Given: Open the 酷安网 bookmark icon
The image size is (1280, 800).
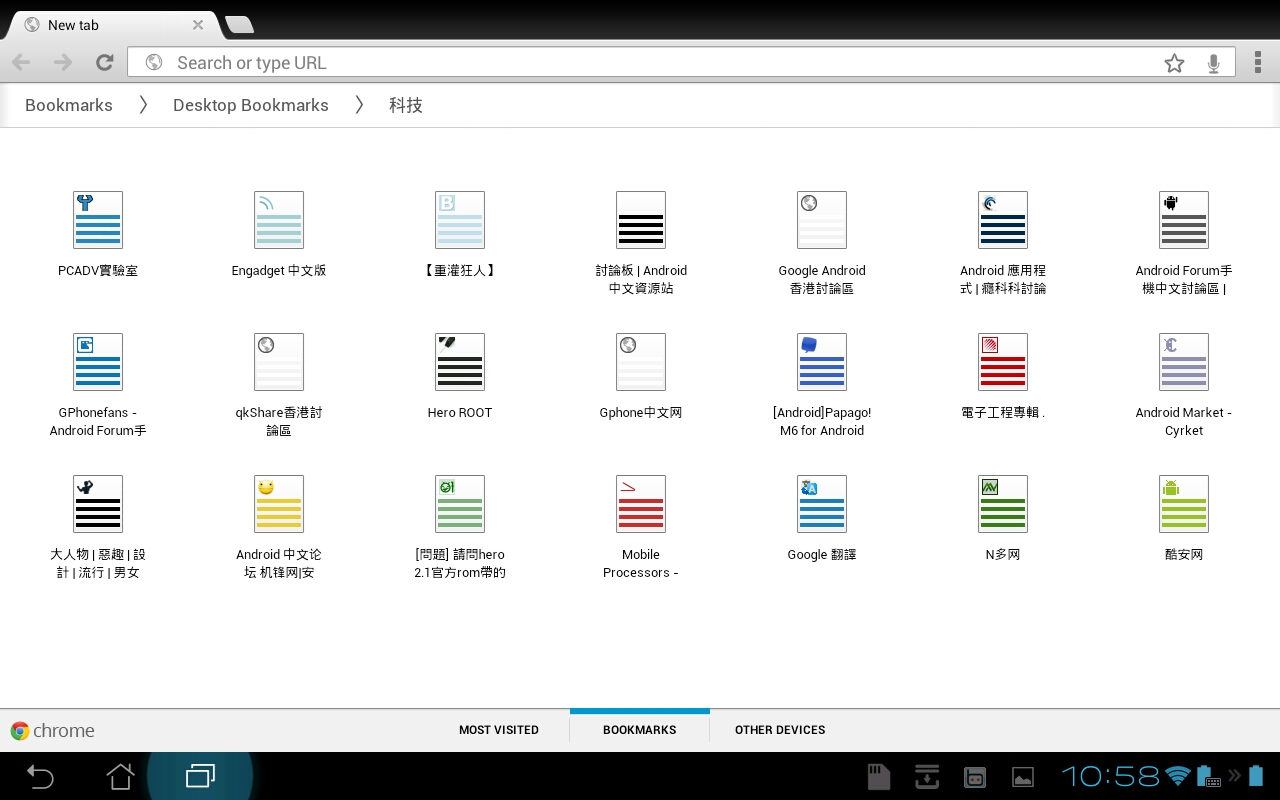Looking at the screenshot, I should pyautogui.click(x=1184, y=504).
